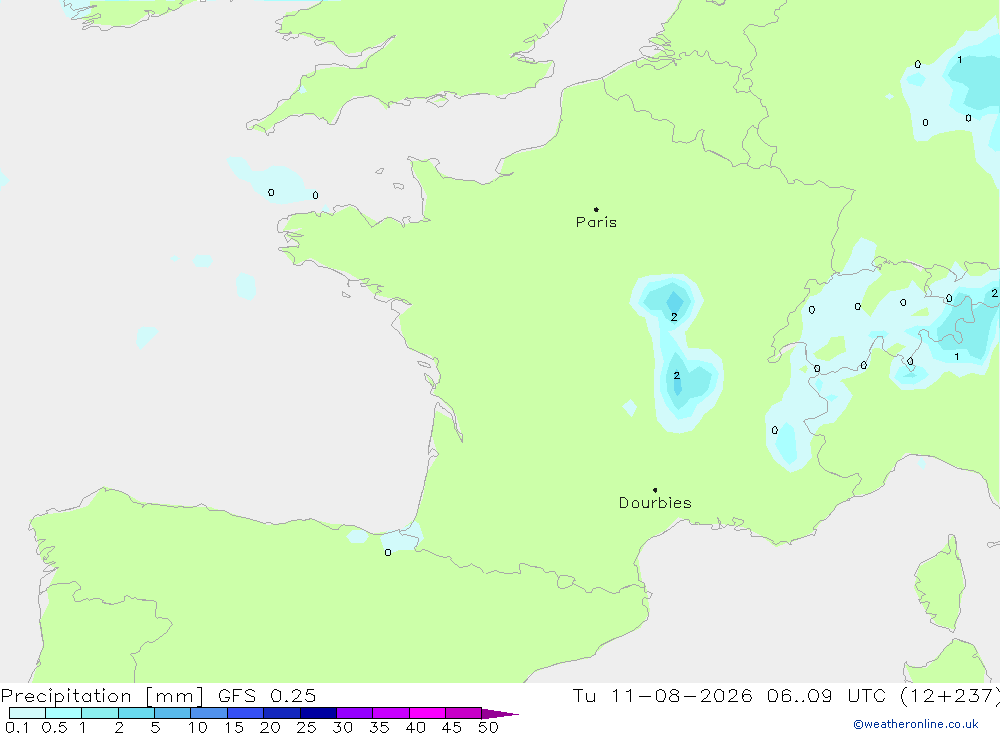
Task: Click the legend value label 25
Action: (306, 727)
